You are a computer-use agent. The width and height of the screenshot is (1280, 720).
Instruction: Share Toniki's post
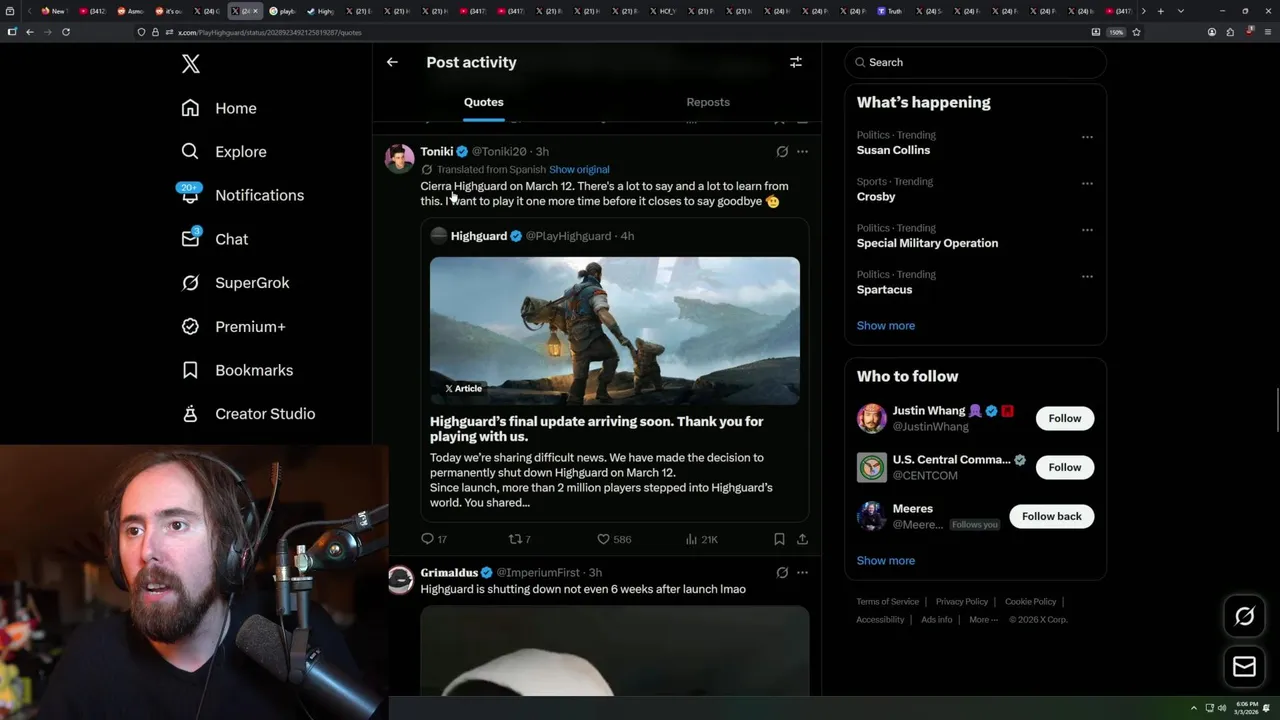point(802,539)
